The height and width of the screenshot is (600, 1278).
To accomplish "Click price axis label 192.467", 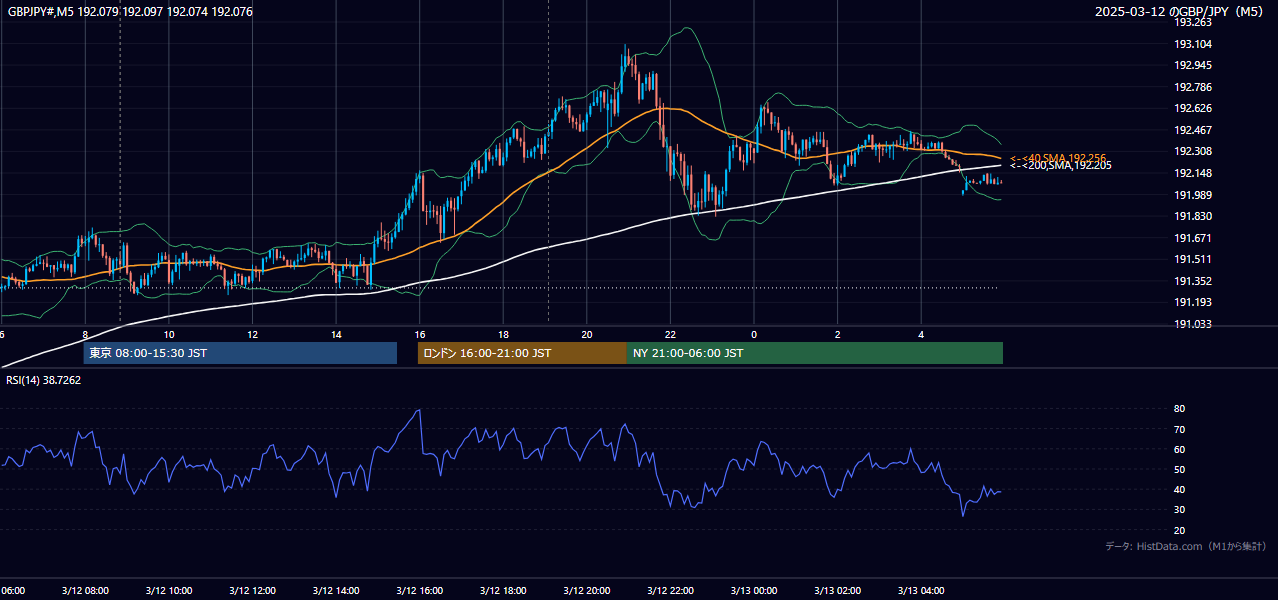I will pos(1193,130).
